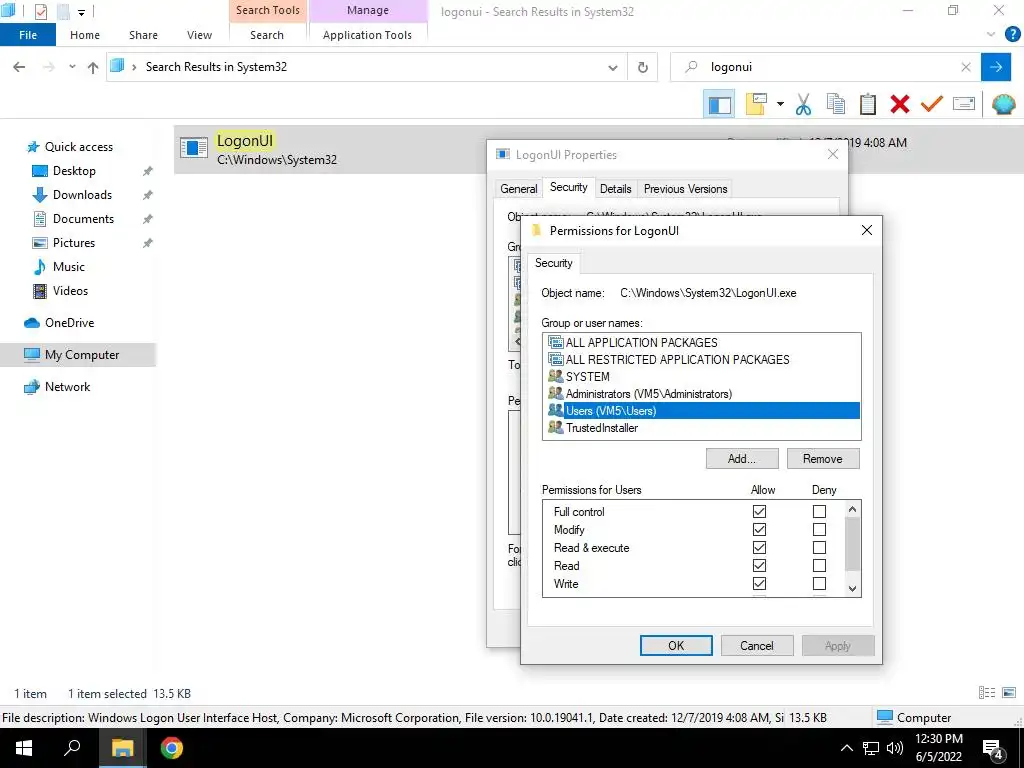
Task: Open folder options toolbar icon
Action: (756, 104)
